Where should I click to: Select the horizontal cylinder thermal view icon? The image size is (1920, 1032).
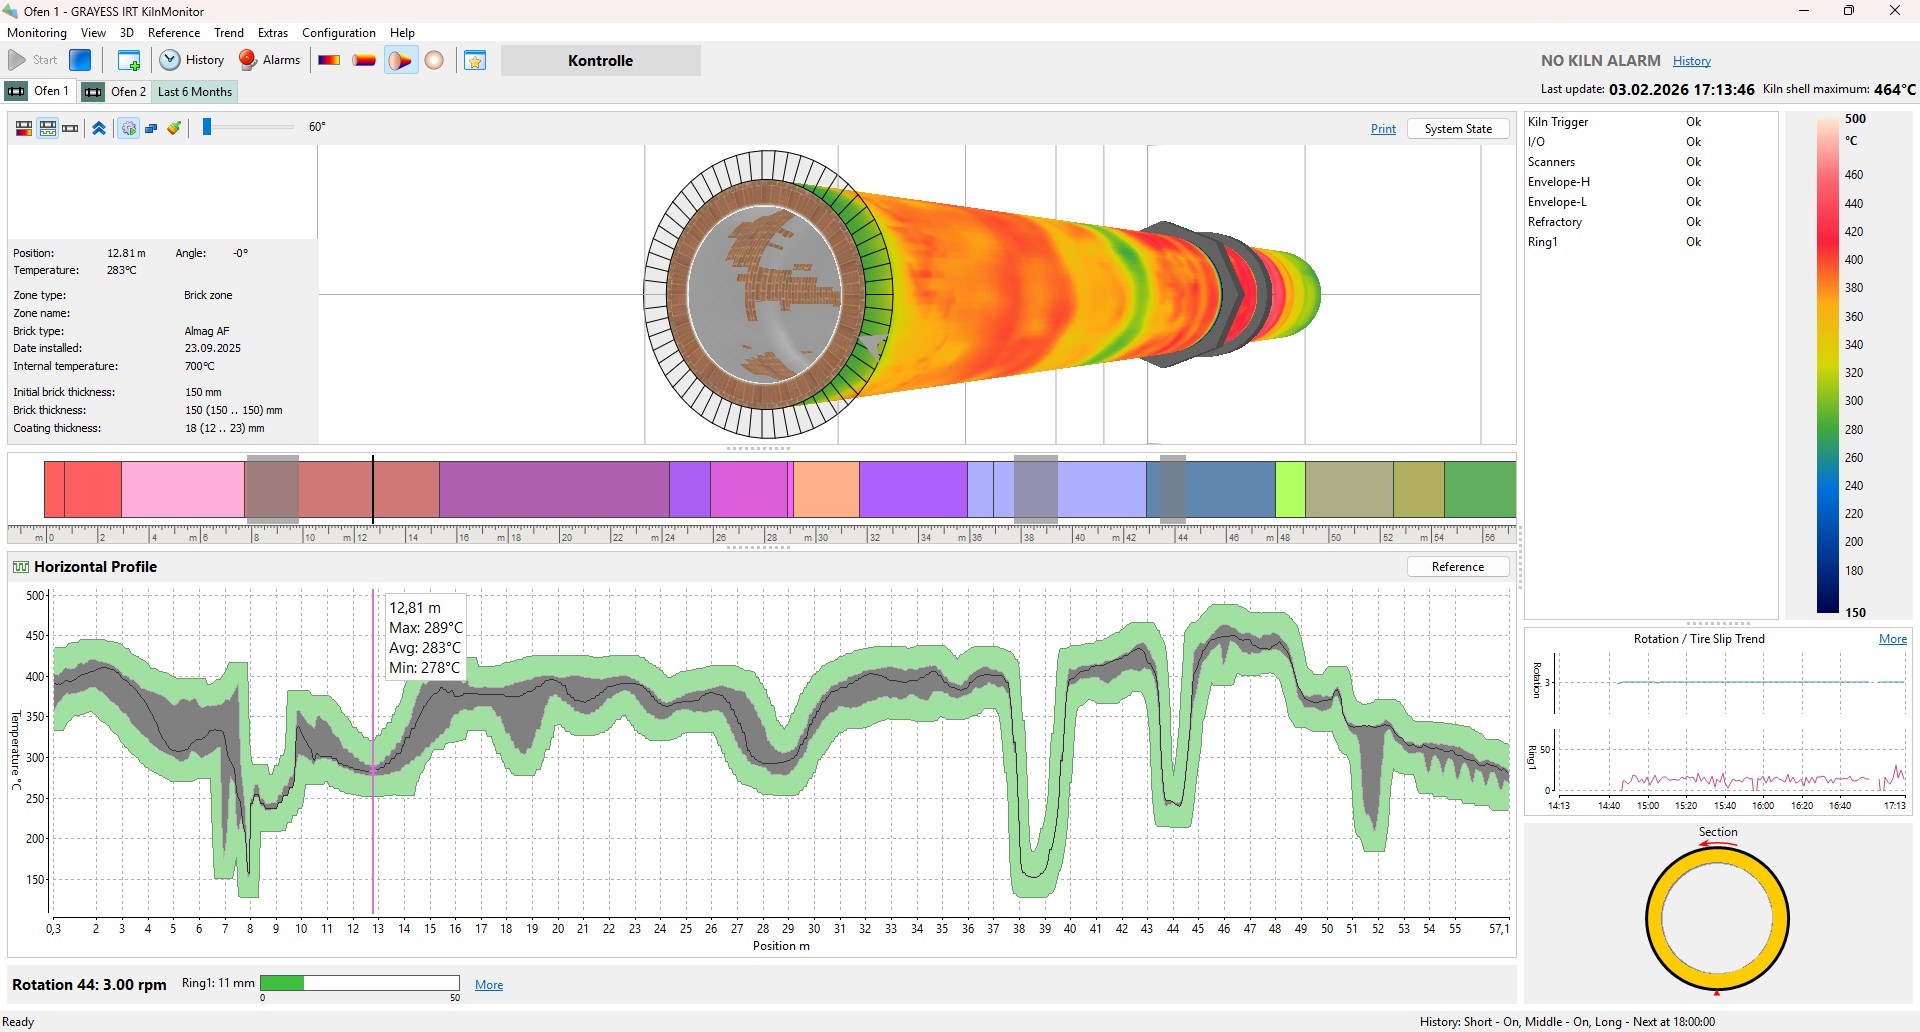tap(364, 60)
